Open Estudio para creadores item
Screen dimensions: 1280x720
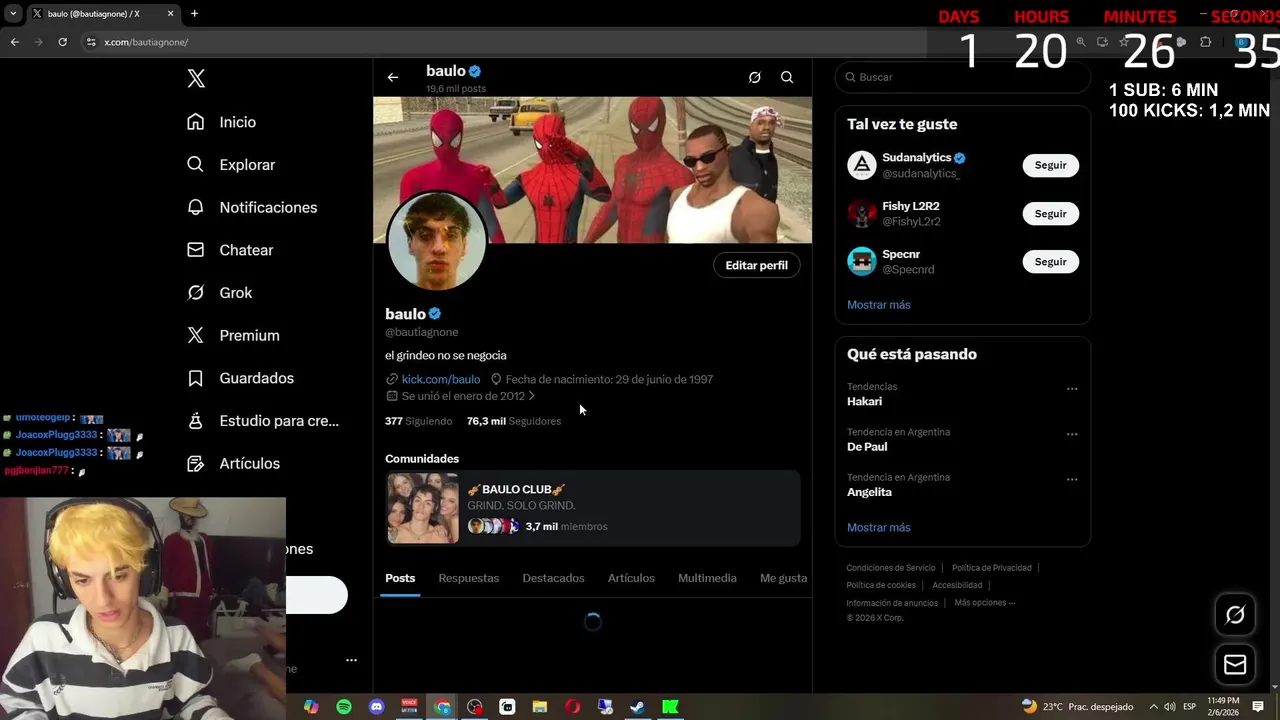click(x=263, y=421)
